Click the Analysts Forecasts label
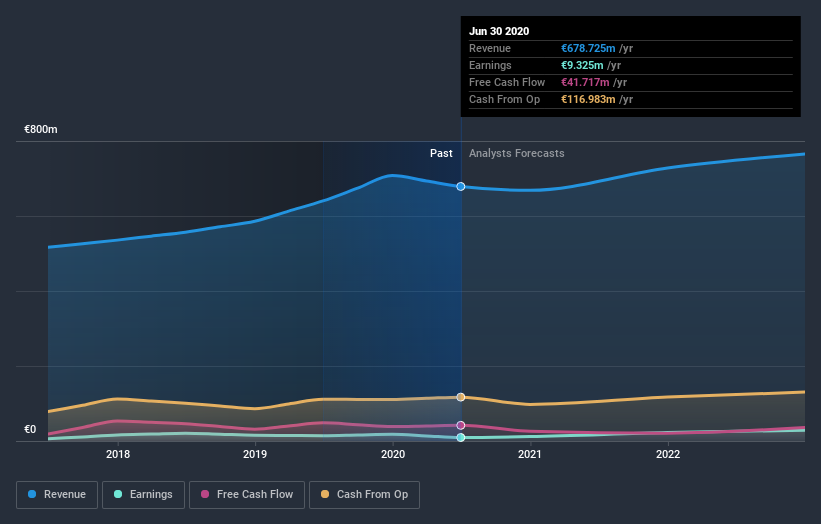 [517, 153]
